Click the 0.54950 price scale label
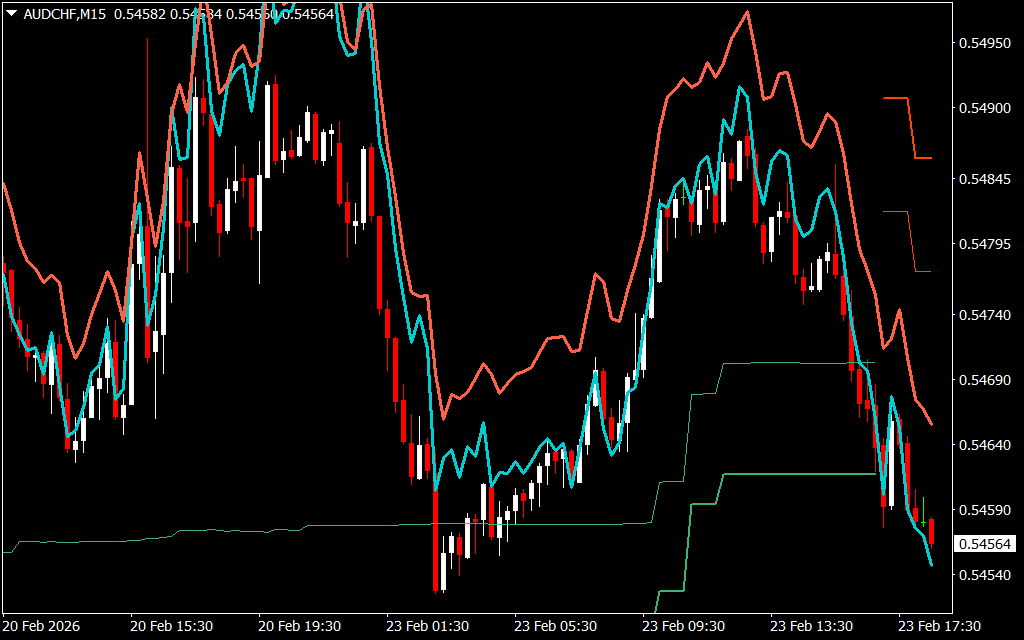Screen dimensions: 1024x640 [985, 44]
